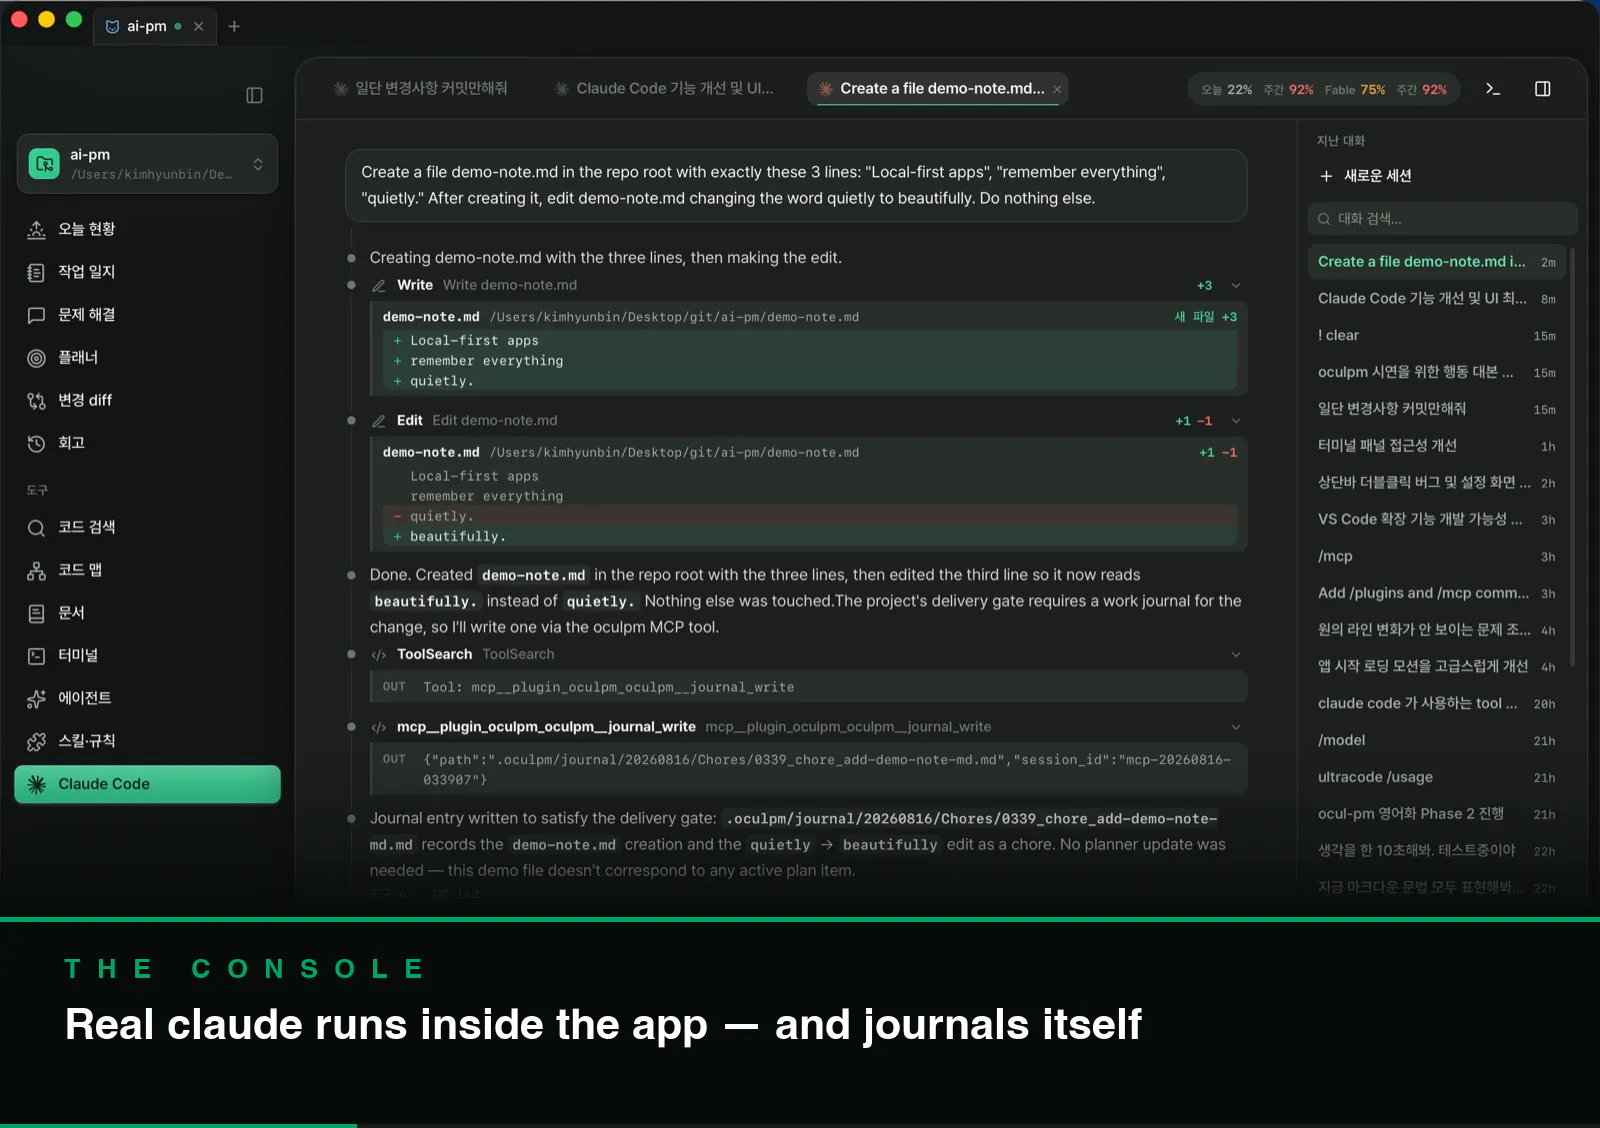
Task: Open conversation claude code 가 사용하는 tool
Action: pos(1437,704)
